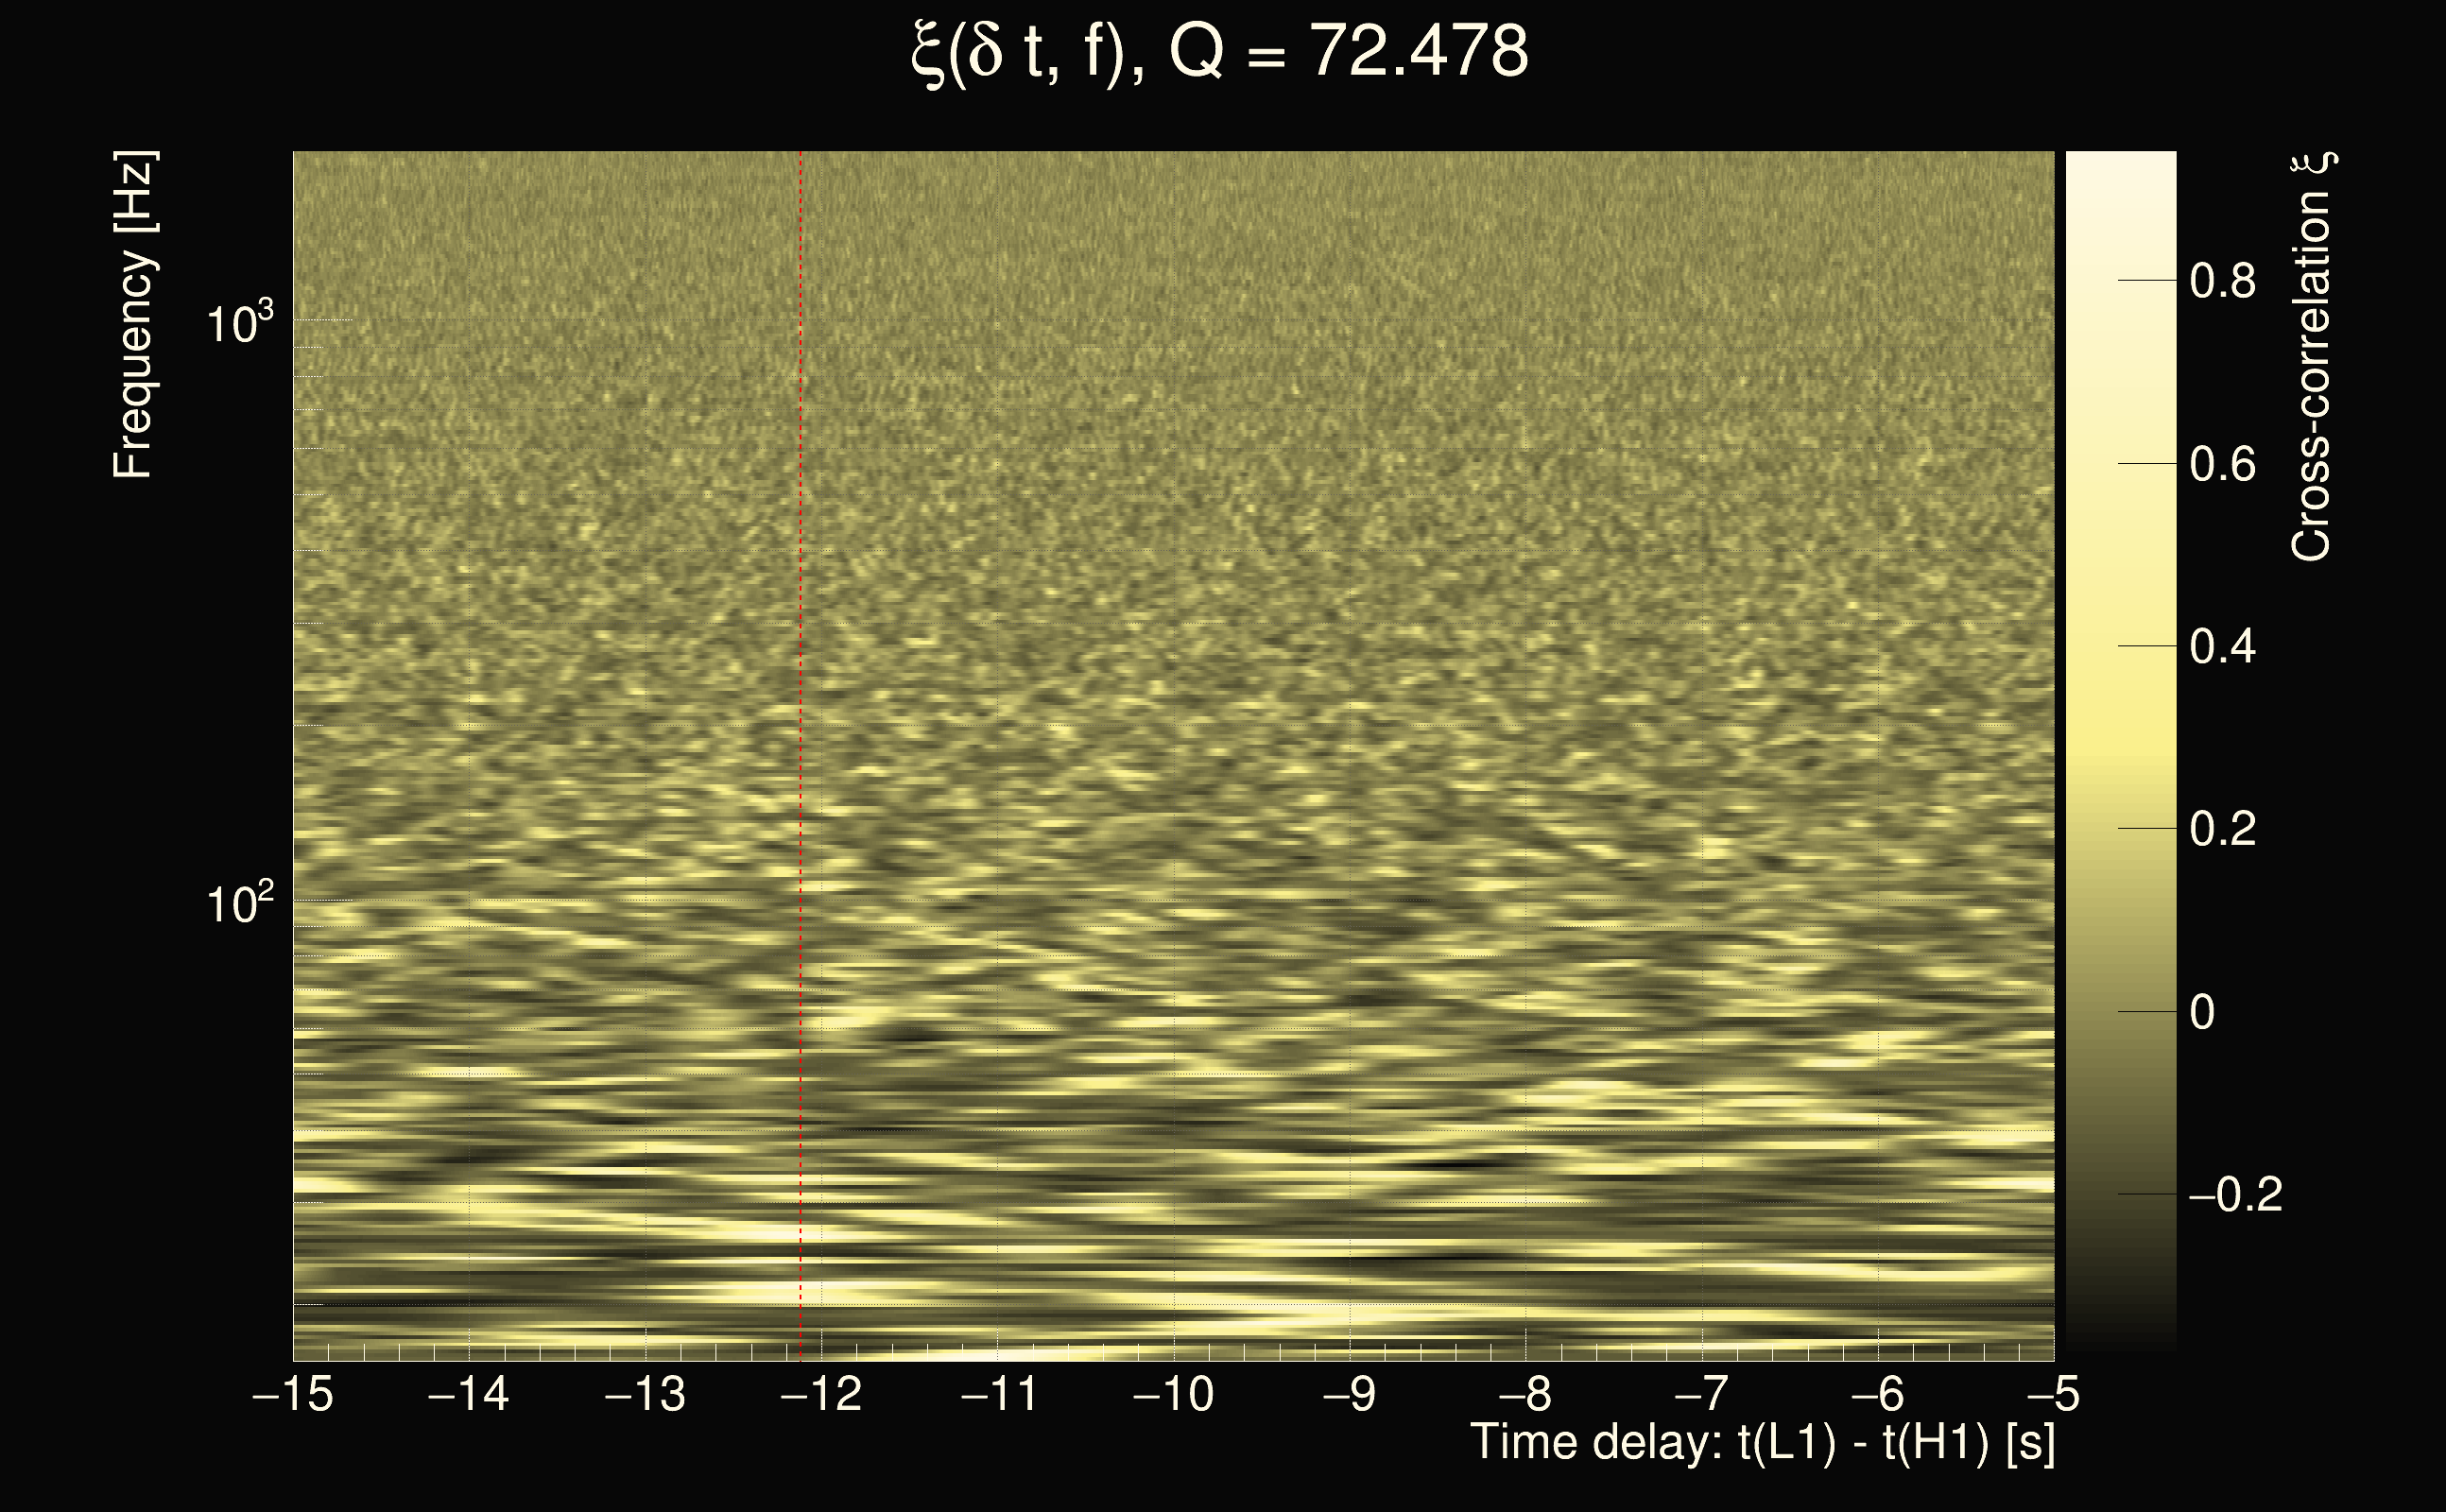Click the colorbar gradient scale

point(2120,750)
